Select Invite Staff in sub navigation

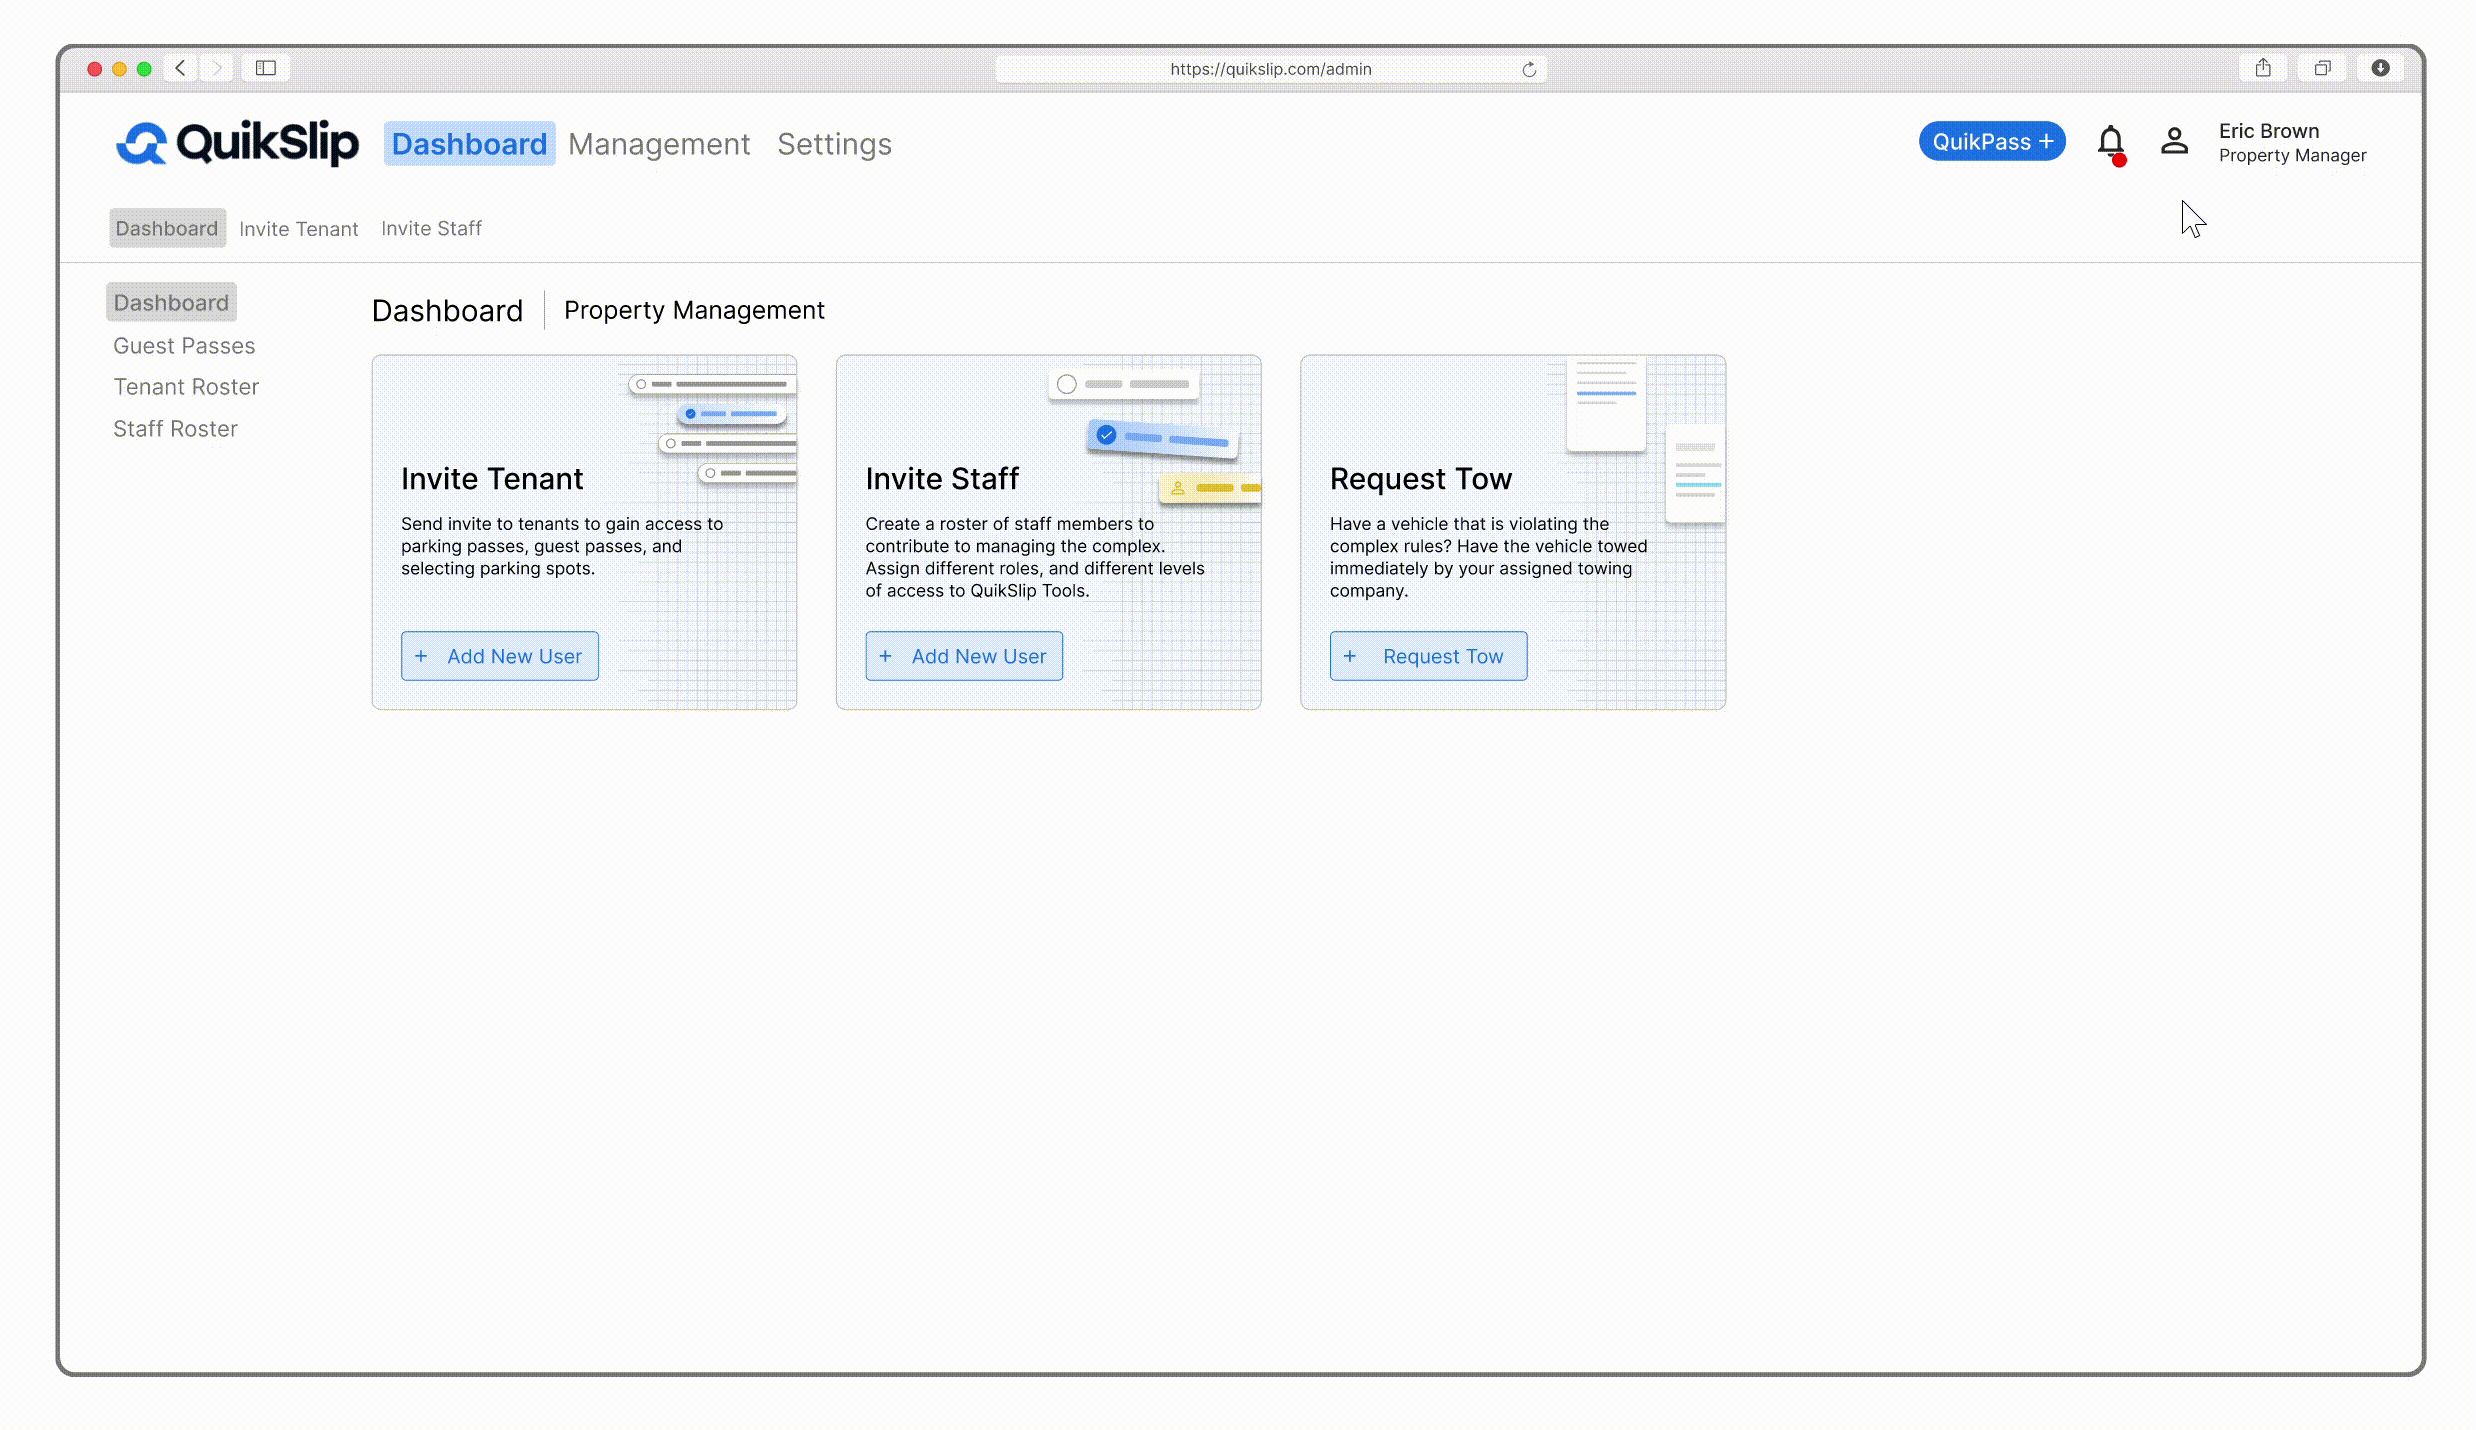431,228
